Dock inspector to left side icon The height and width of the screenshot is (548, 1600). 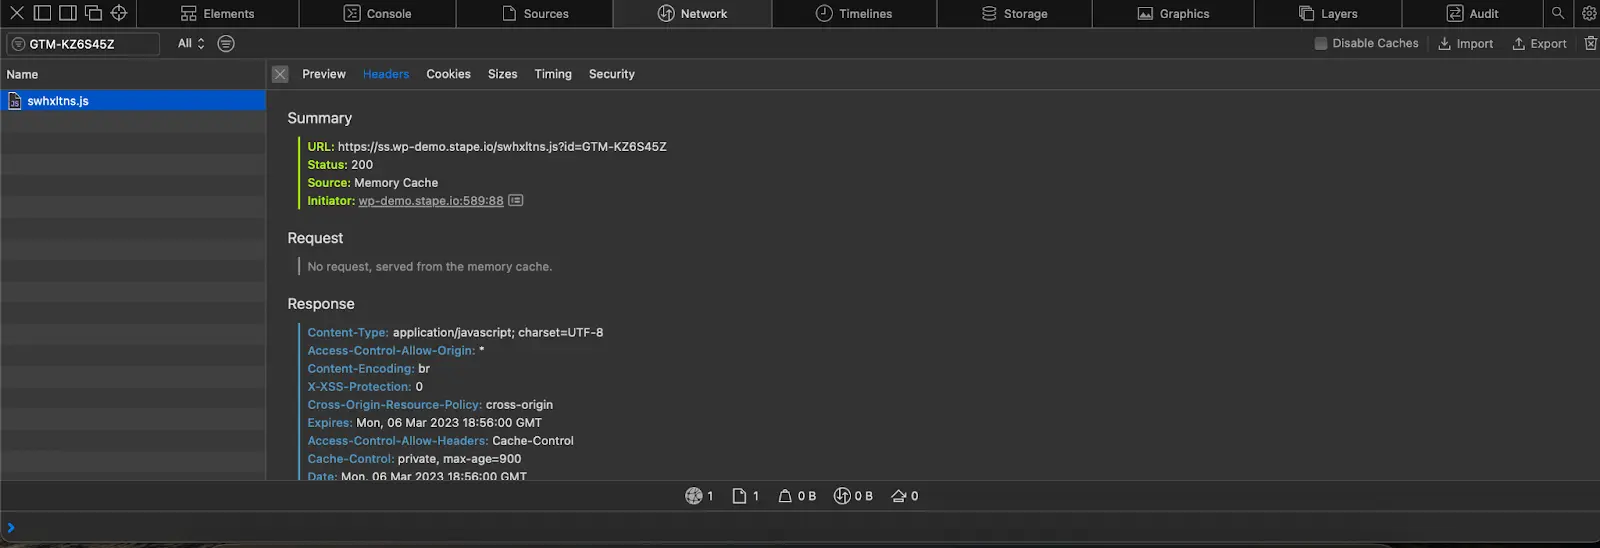pos(42,13)
